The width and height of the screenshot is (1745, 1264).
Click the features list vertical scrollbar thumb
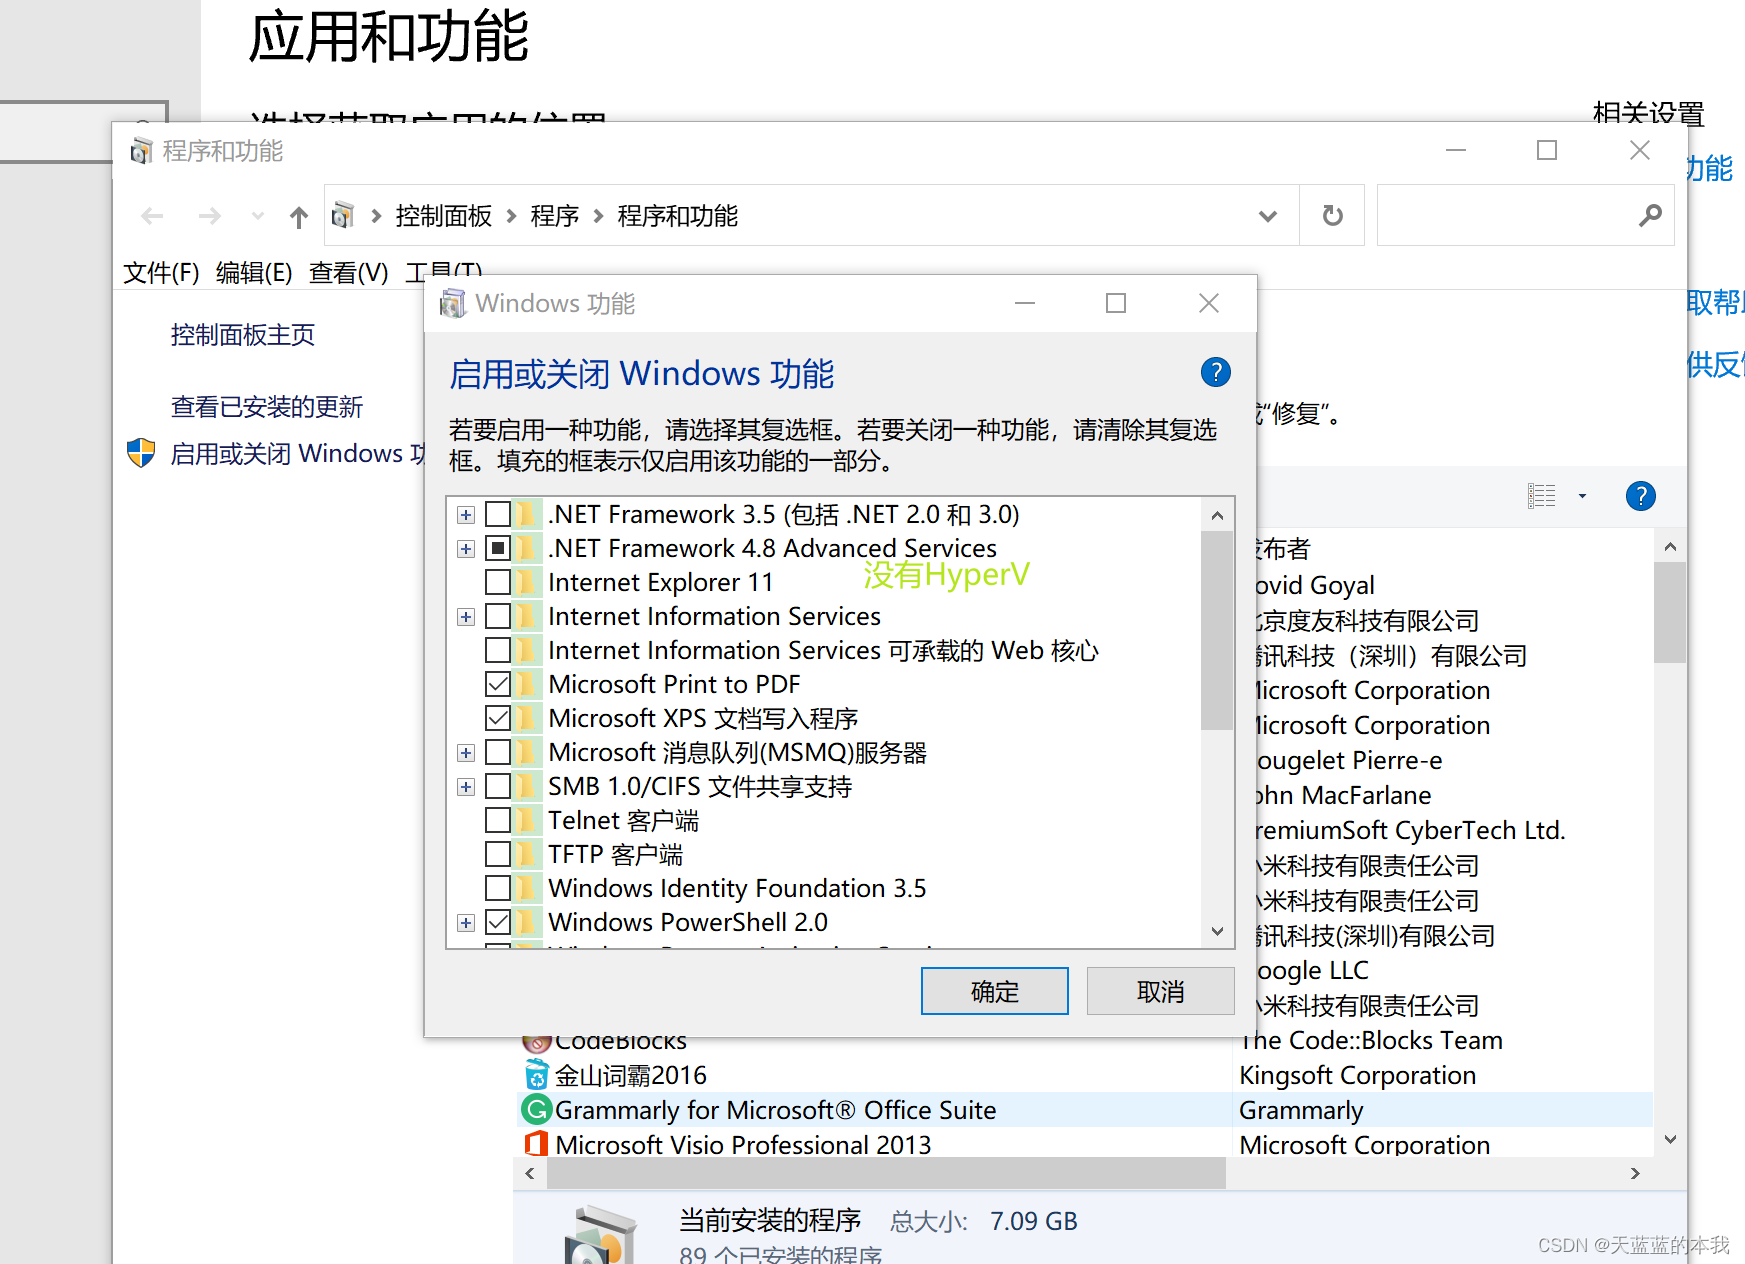click(x=1217, y=631)
